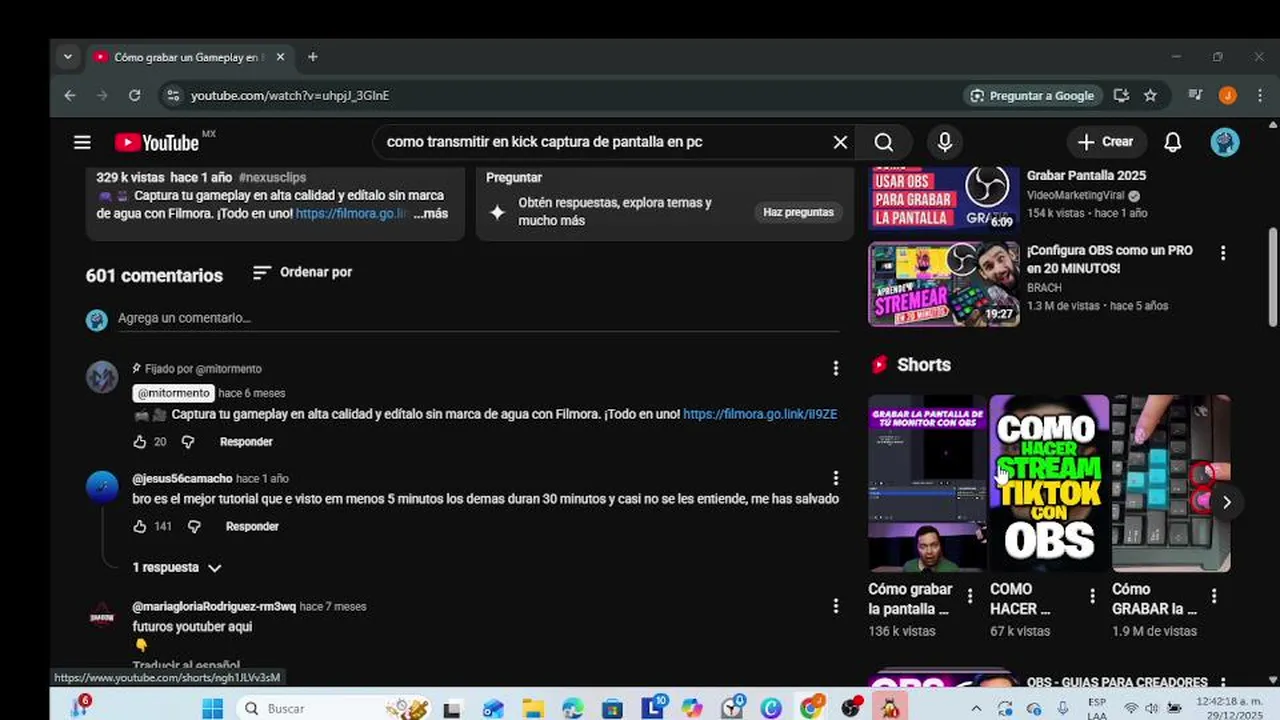Click Agrega un comentario field
This screenshot has width=1280, height=720.
pyautogui.click(x=478, y=318)
